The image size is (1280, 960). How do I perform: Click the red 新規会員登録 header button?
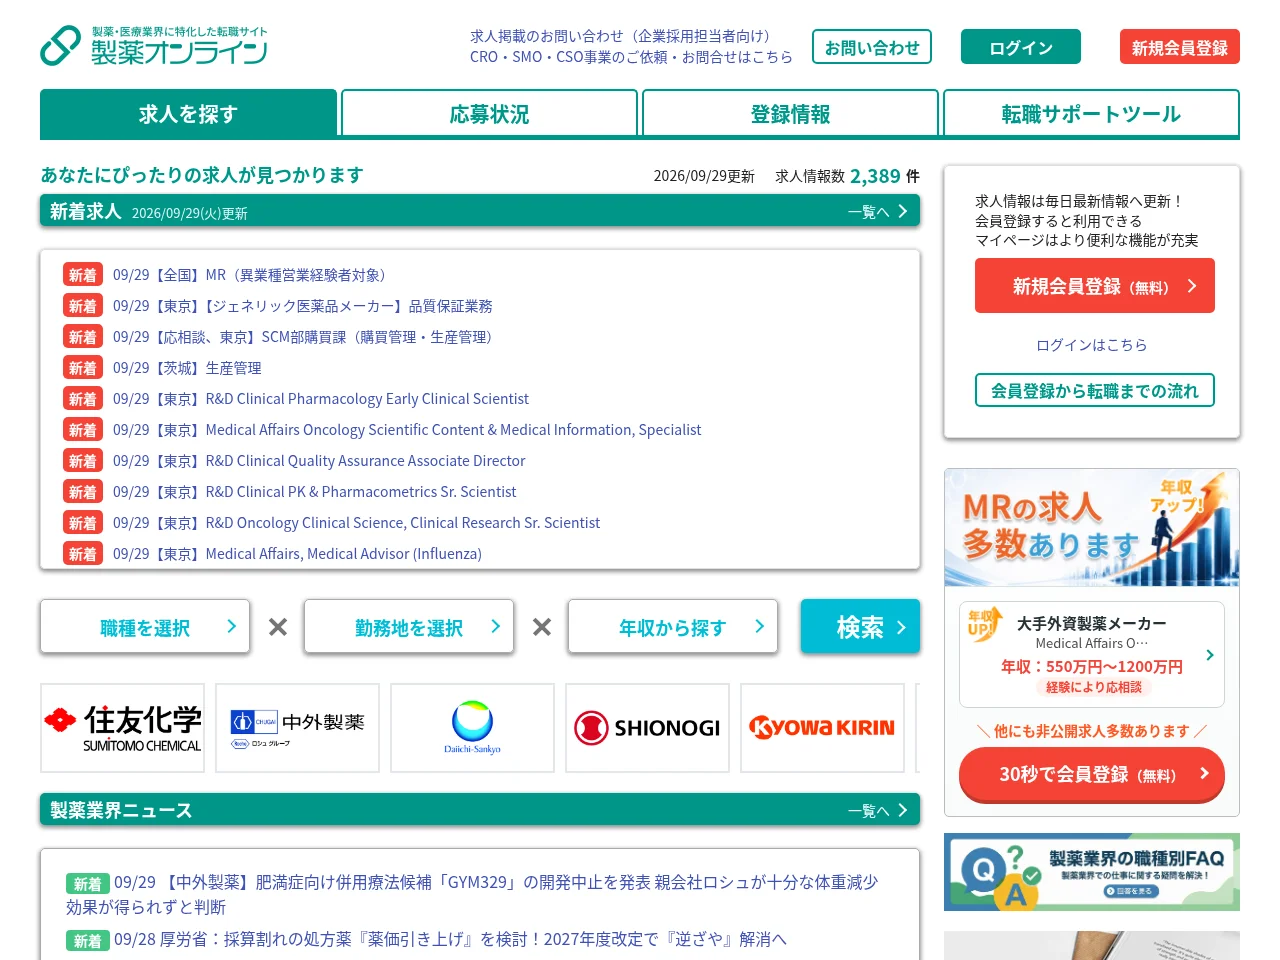pyautogui.click(x=1180, y=47)
